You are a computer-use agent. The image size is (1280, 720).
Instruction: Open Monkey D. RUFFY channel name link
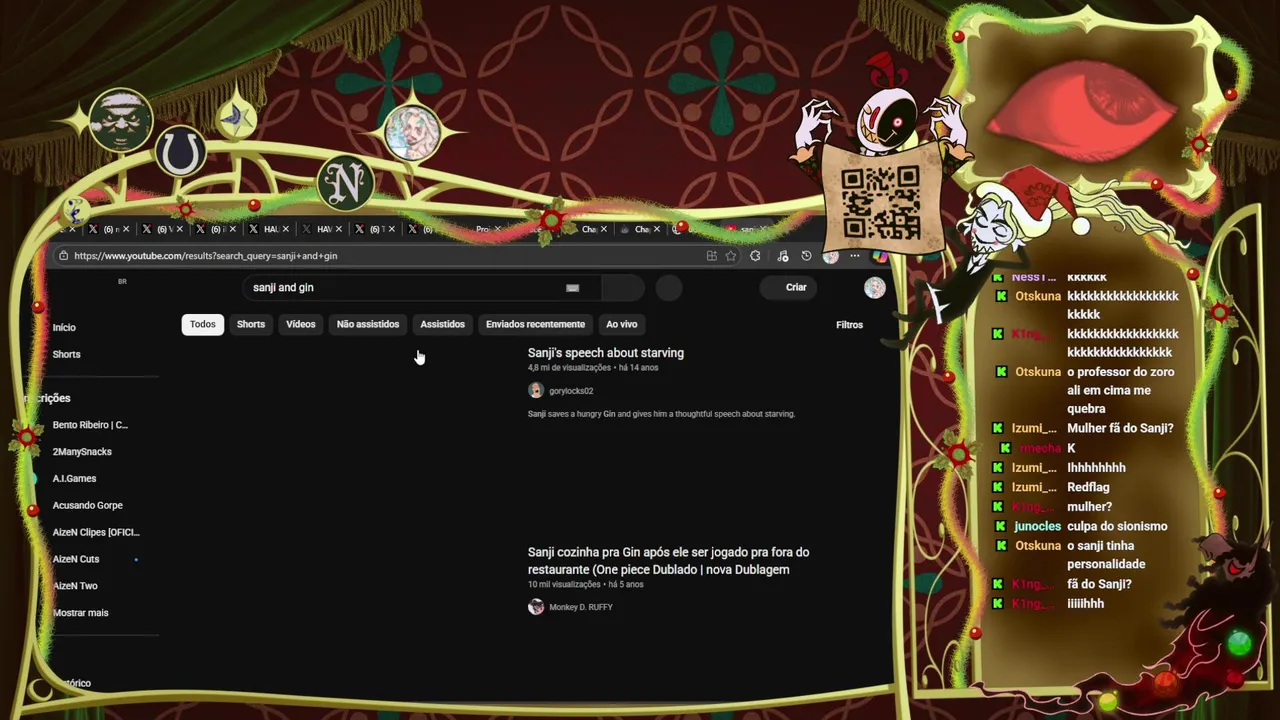pyautogui.click(x=581, y=607)
